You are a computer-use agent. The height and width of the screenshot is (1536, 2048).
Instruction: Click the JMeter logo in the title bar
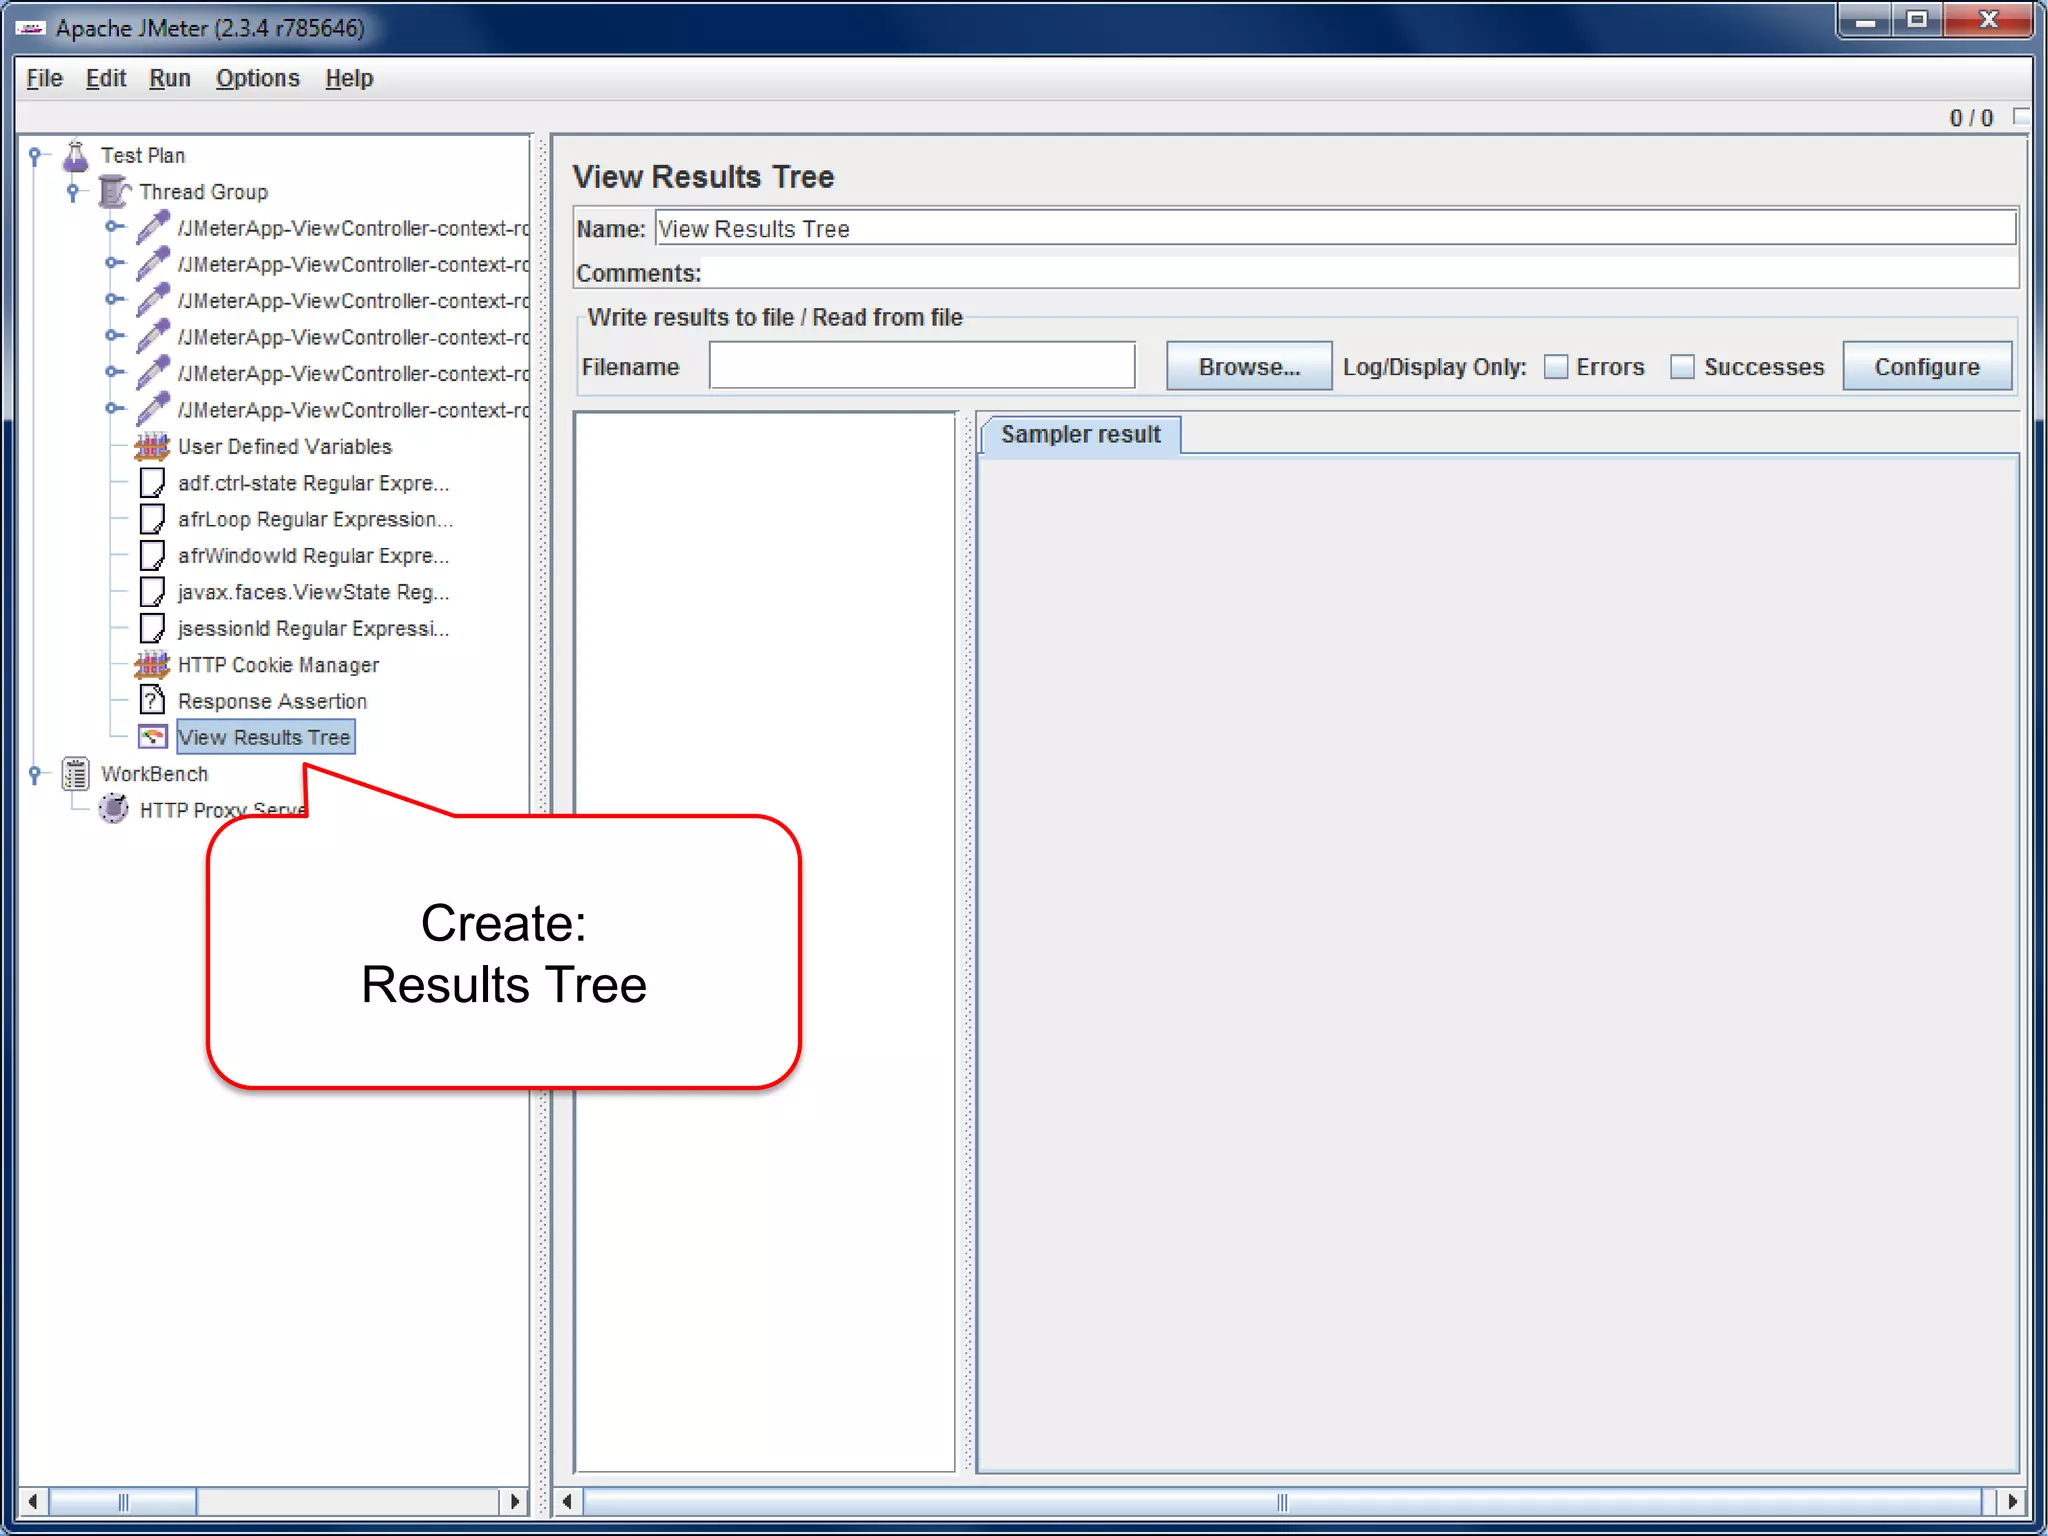coord(31,28)
